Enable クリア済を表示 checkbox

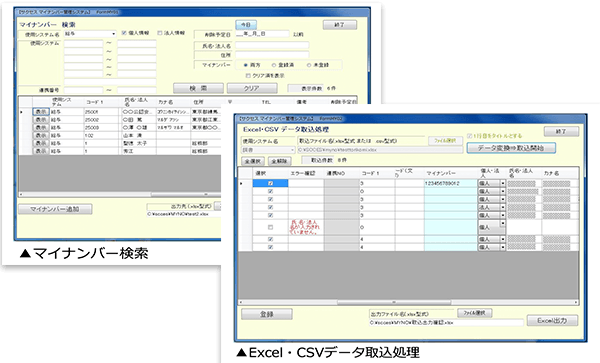248,76
